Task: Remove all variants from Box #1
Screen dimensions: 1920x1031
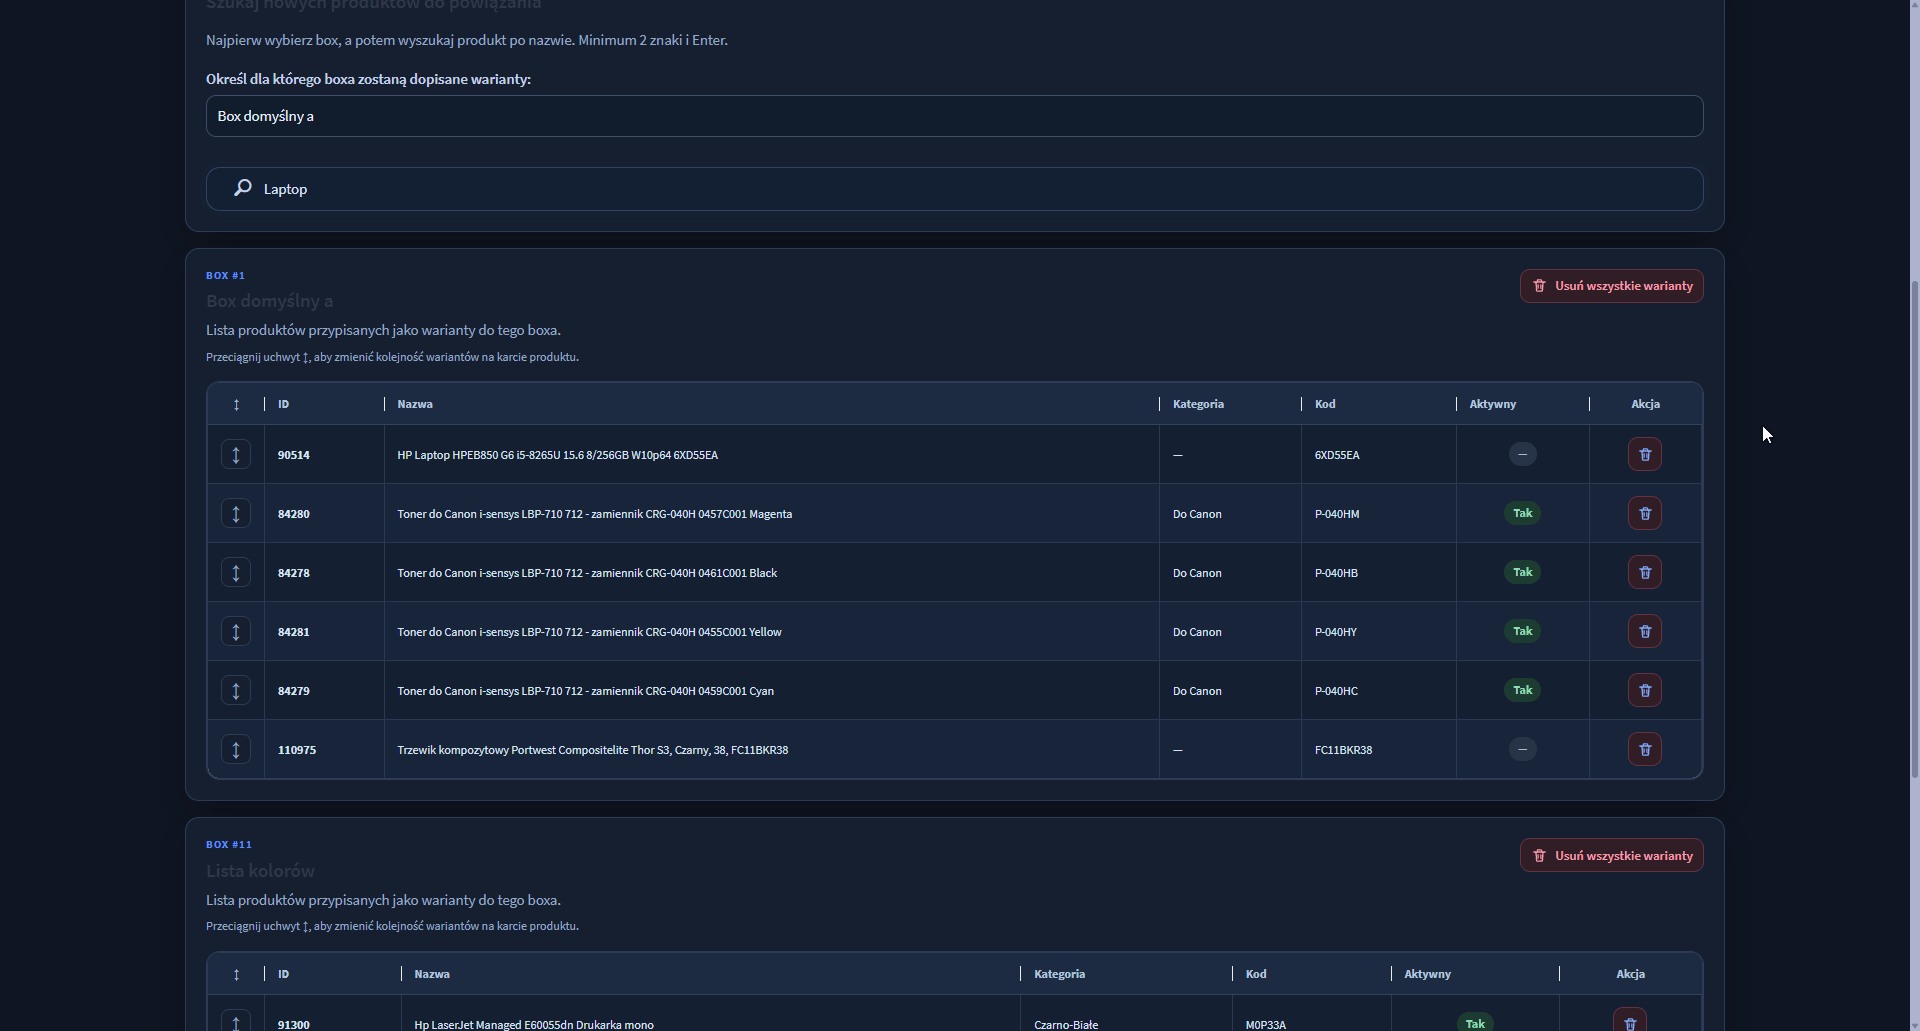Action: [1612, 286]
